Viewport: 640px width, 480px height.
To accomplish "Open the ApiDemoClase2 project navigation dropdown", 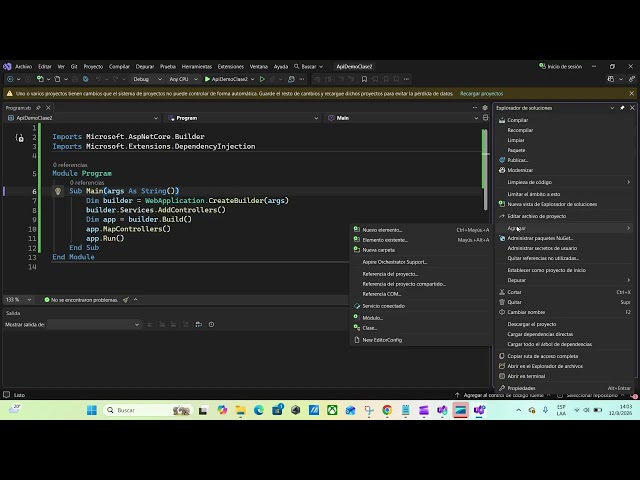I will point(83,118).
